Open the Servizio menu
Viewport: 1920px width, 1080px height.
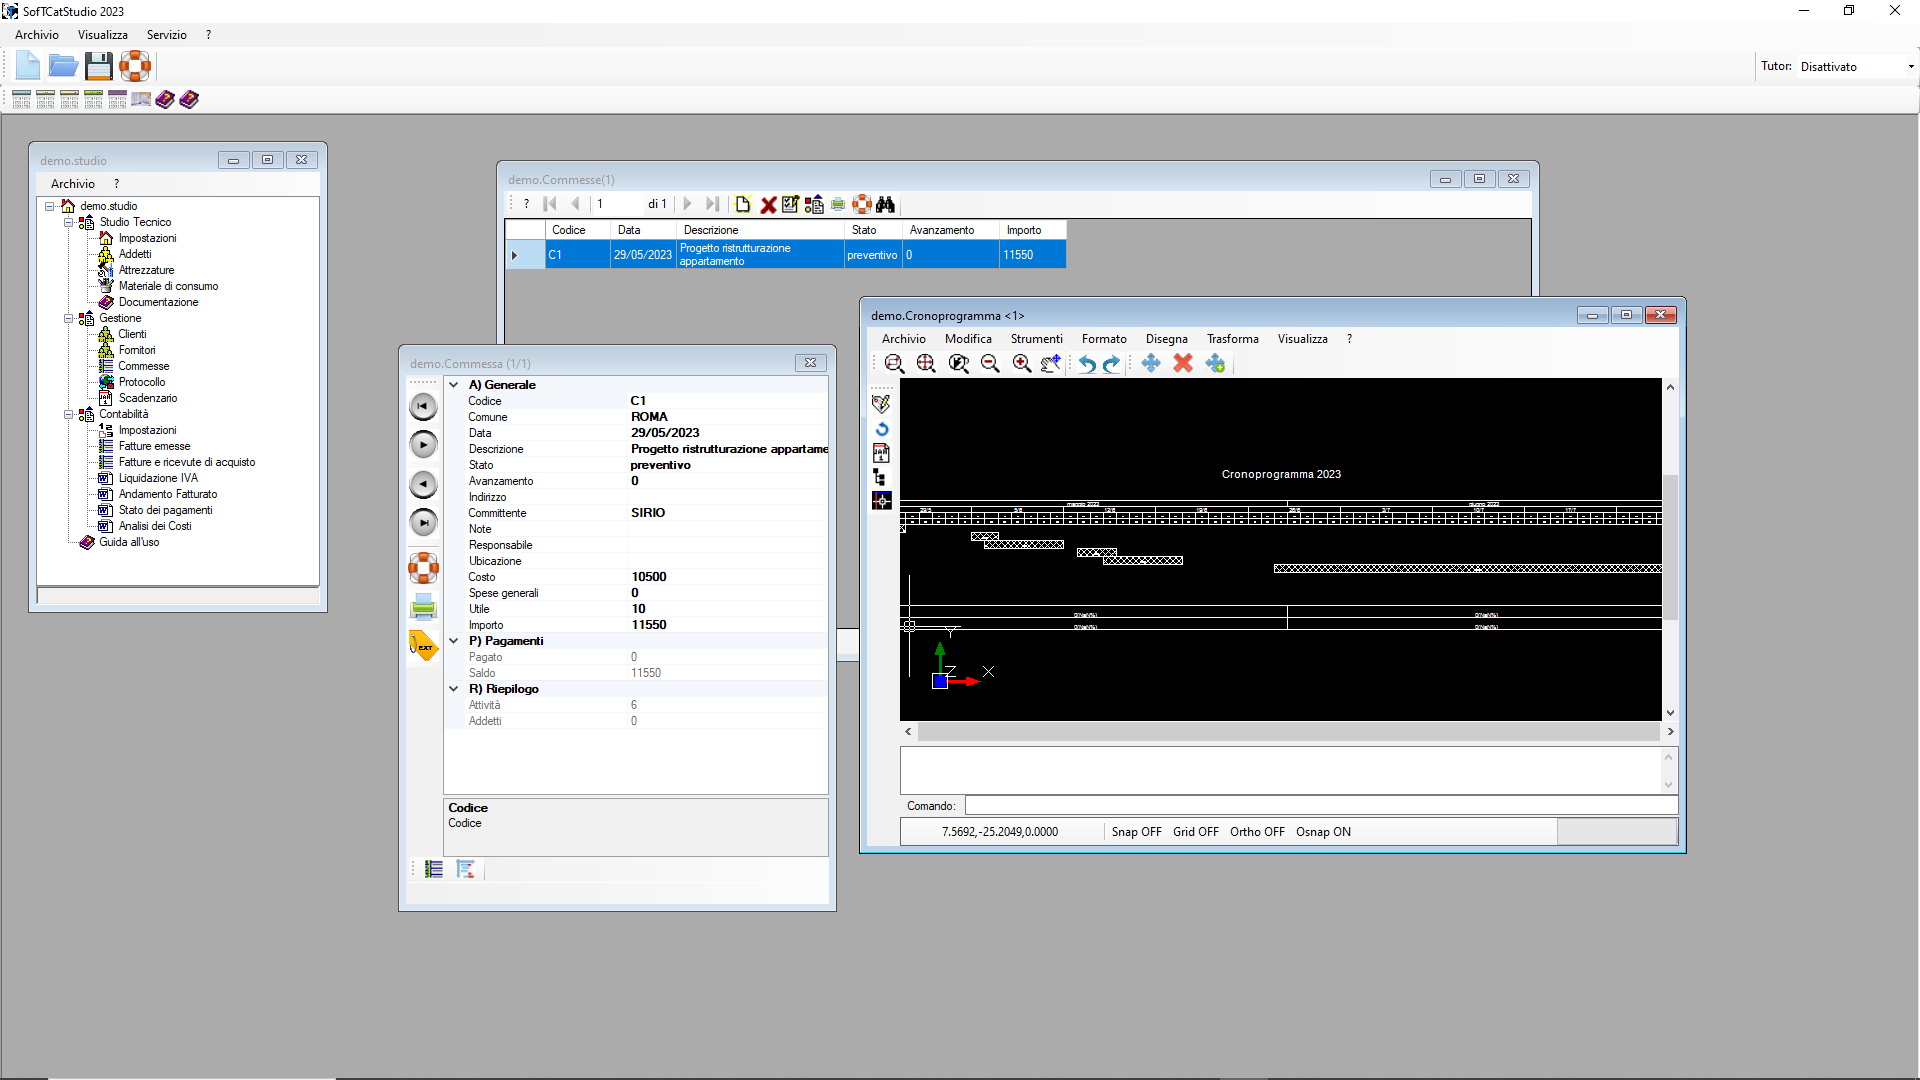click(x=166, y=35)
